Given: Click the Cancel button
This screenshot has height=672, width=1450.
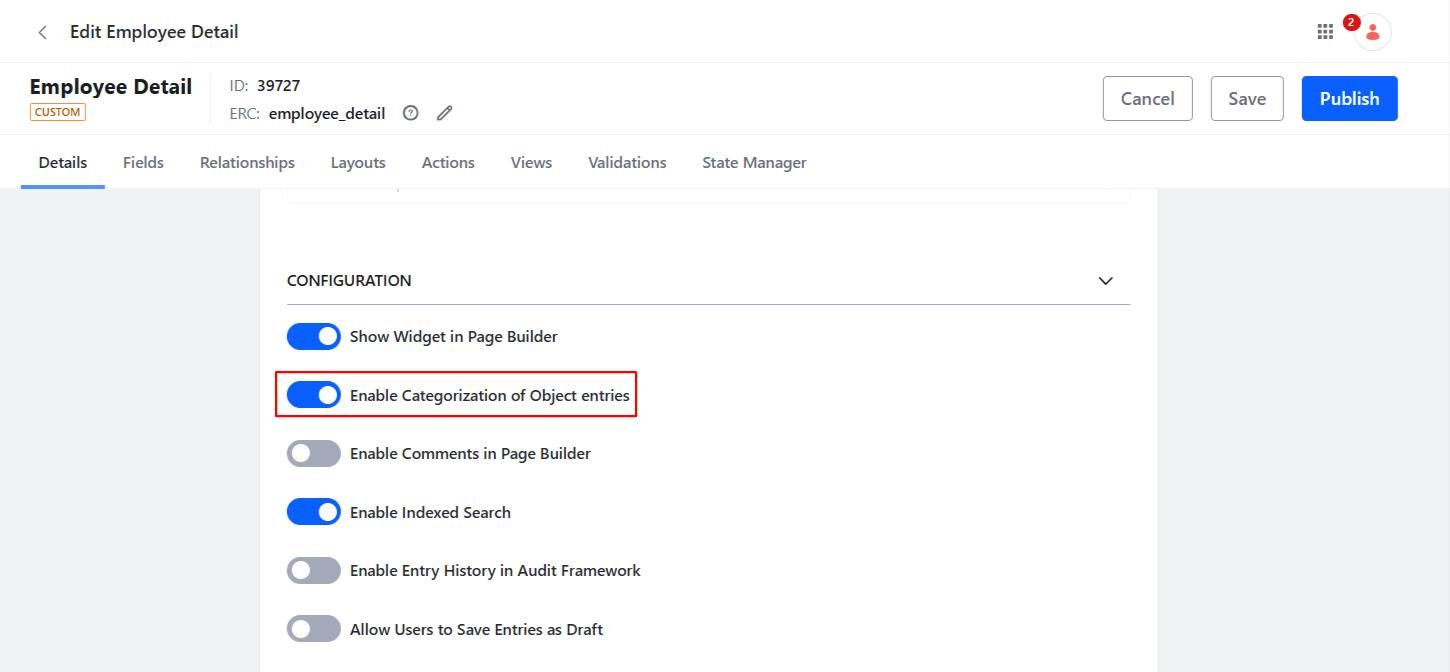Looking at the screenshot, I should pyautogui.click(x=1147, y=98).
